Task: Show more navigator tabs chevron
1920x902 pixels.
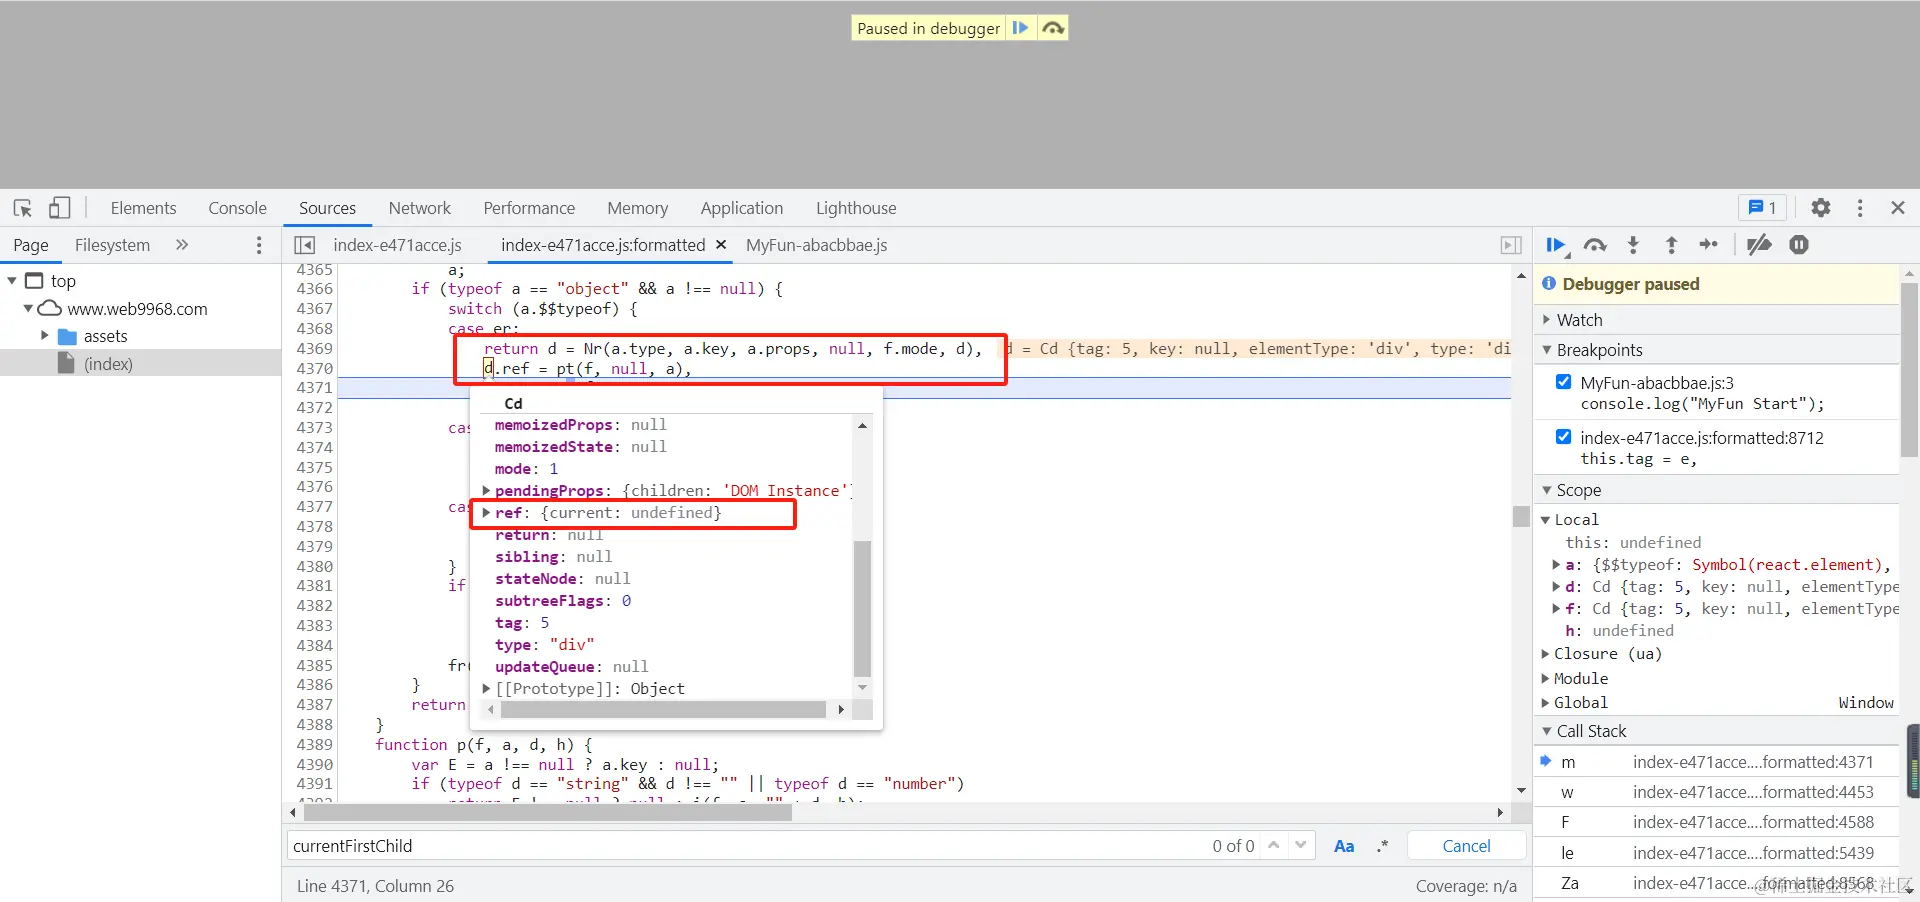Action: pyautogui.click(x=182, y=245)
